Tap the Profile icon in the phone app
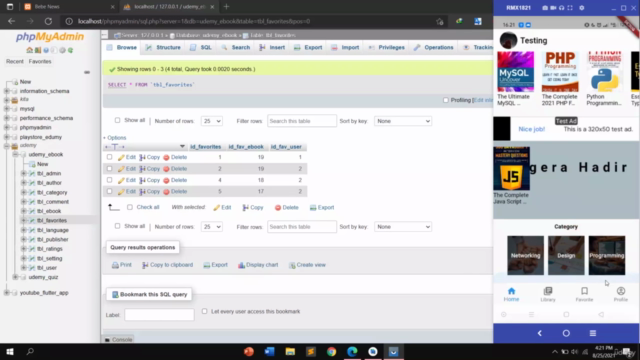640x360 pixels. 621,291
